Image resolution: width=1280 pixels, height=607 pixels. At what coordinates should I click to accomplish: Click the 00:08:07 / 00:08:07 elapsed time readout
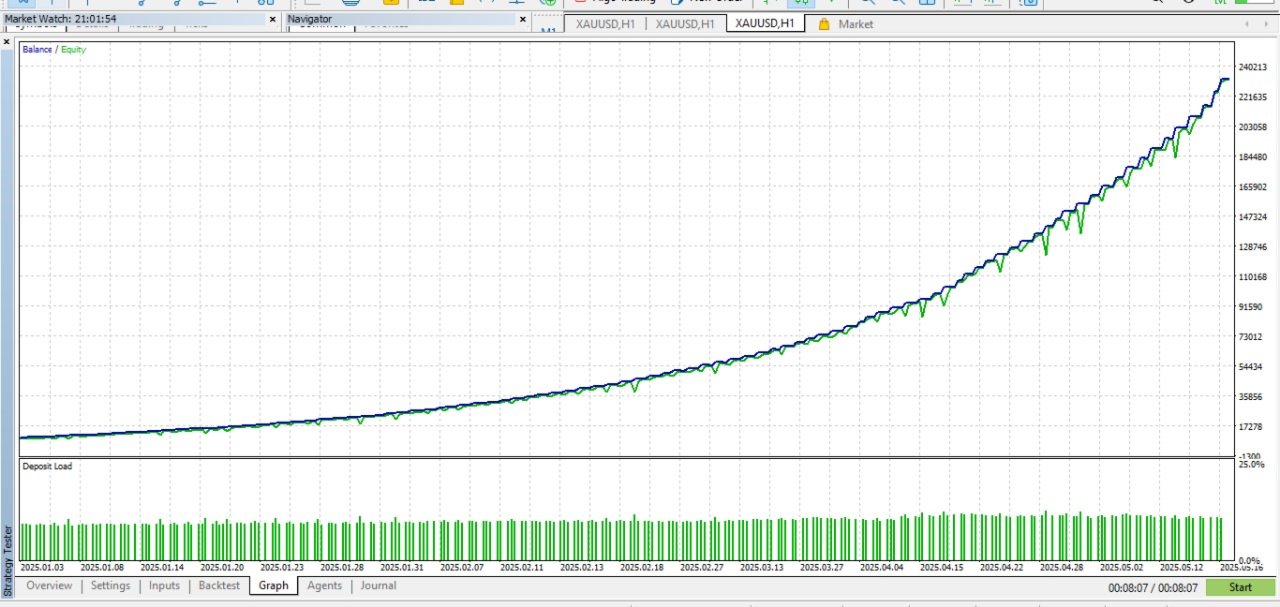[x=1153, y=589]
